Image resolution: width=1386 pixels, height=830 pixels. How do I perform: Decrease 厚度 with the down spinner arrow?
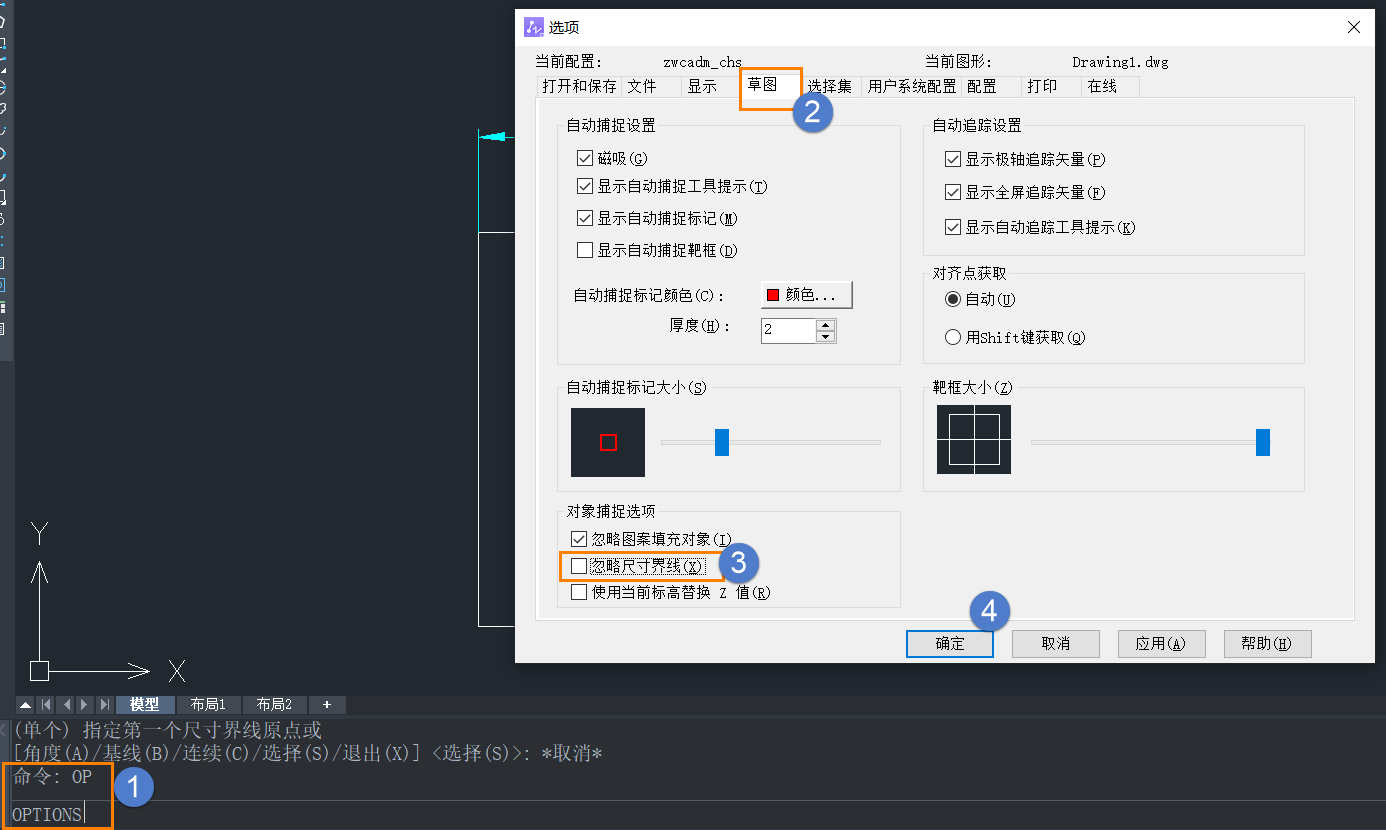click(x=825, y=337)
